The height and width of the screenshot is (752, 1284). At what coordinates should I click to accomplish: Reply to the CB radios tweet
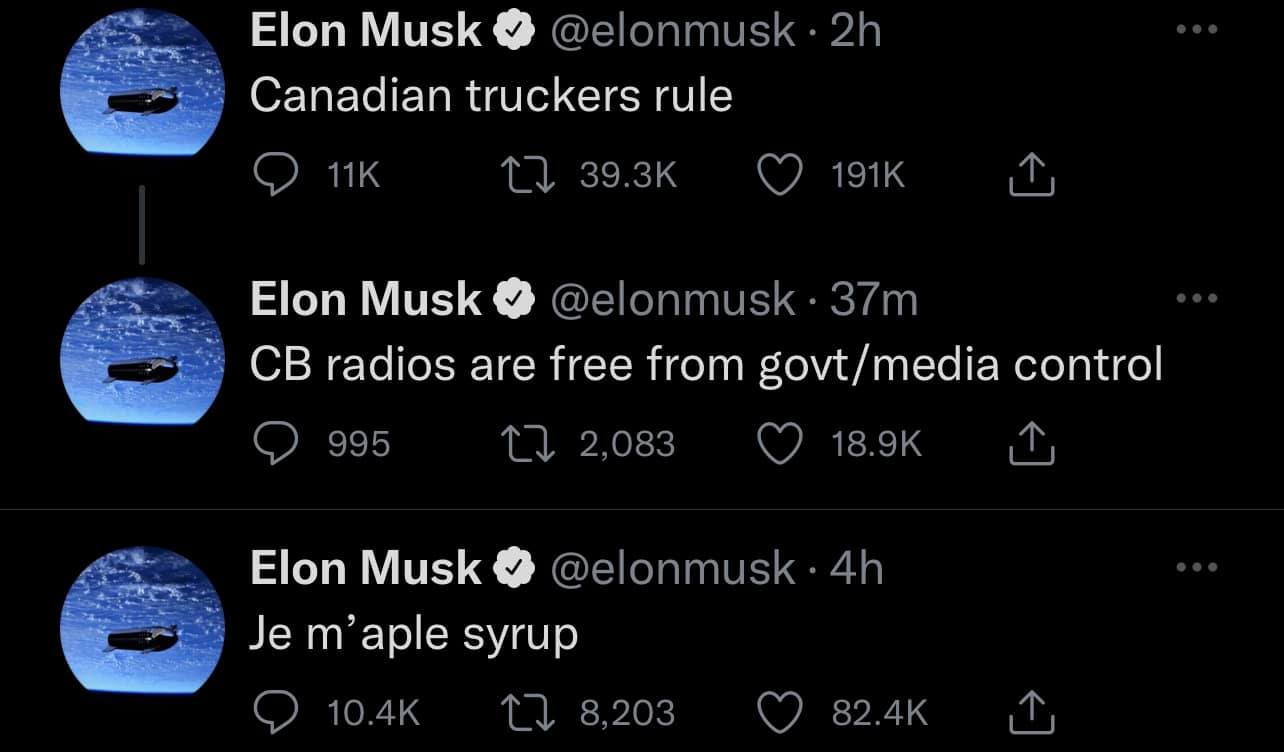coord(271,443)
